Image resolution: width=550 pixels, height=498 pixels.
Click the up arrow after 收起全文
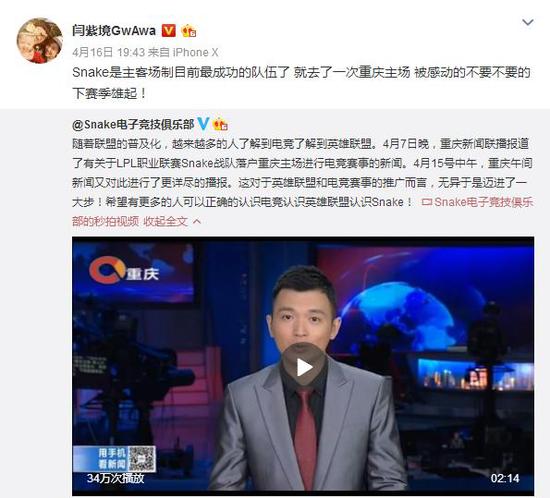[197, 222]
